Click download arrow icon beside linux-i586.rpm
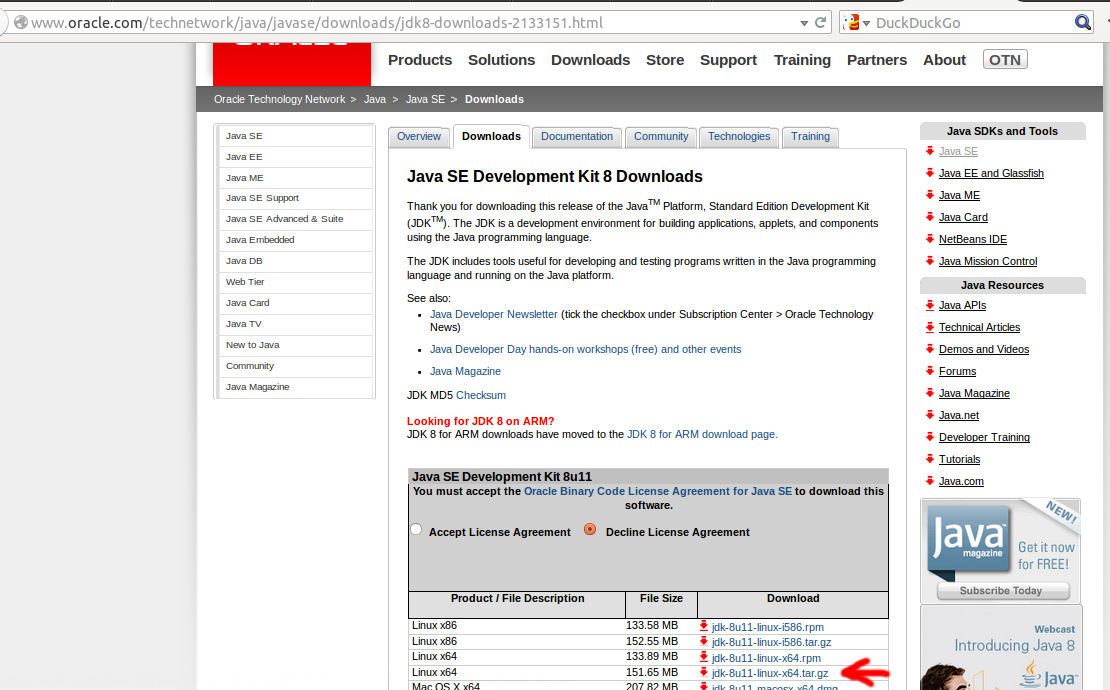Viewport: 1110px width, 690px height. [704, 626]
